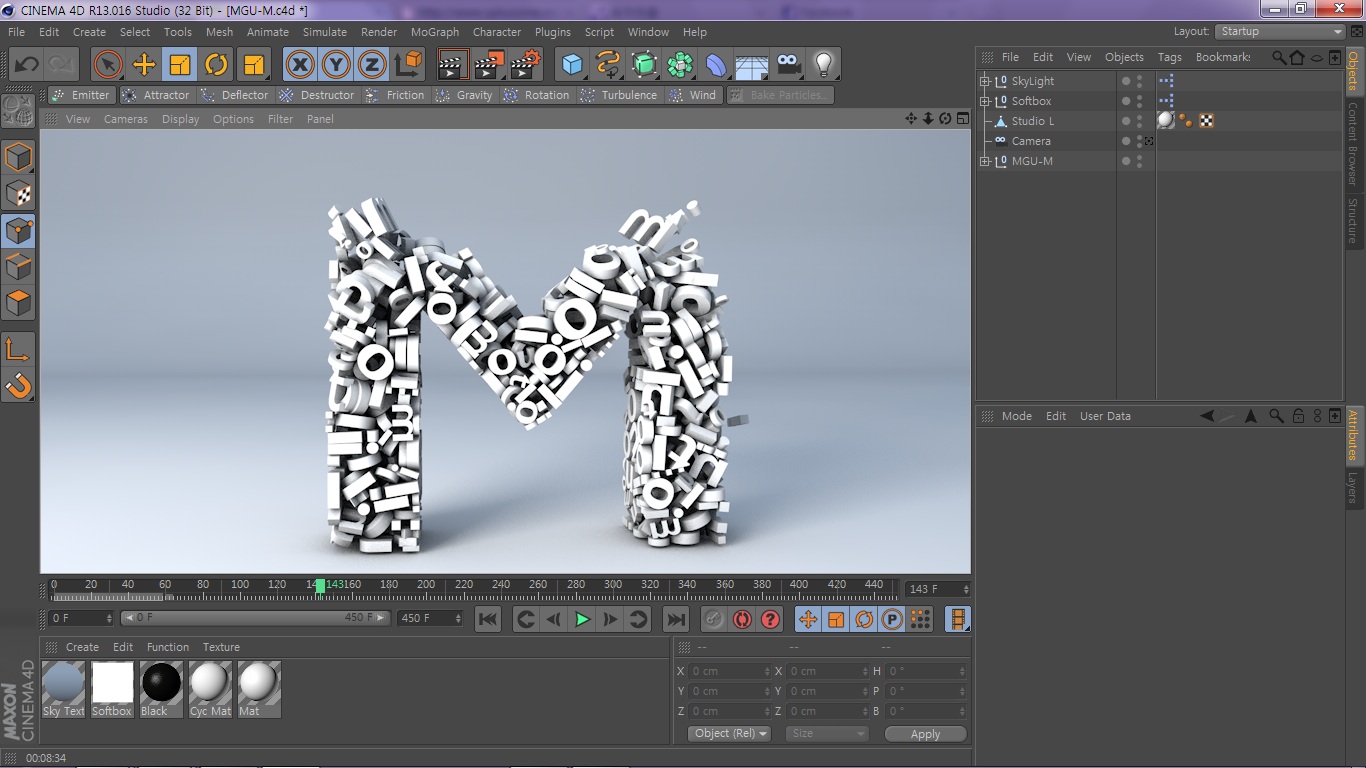Toggle Autokeying button

pos(741,620)
